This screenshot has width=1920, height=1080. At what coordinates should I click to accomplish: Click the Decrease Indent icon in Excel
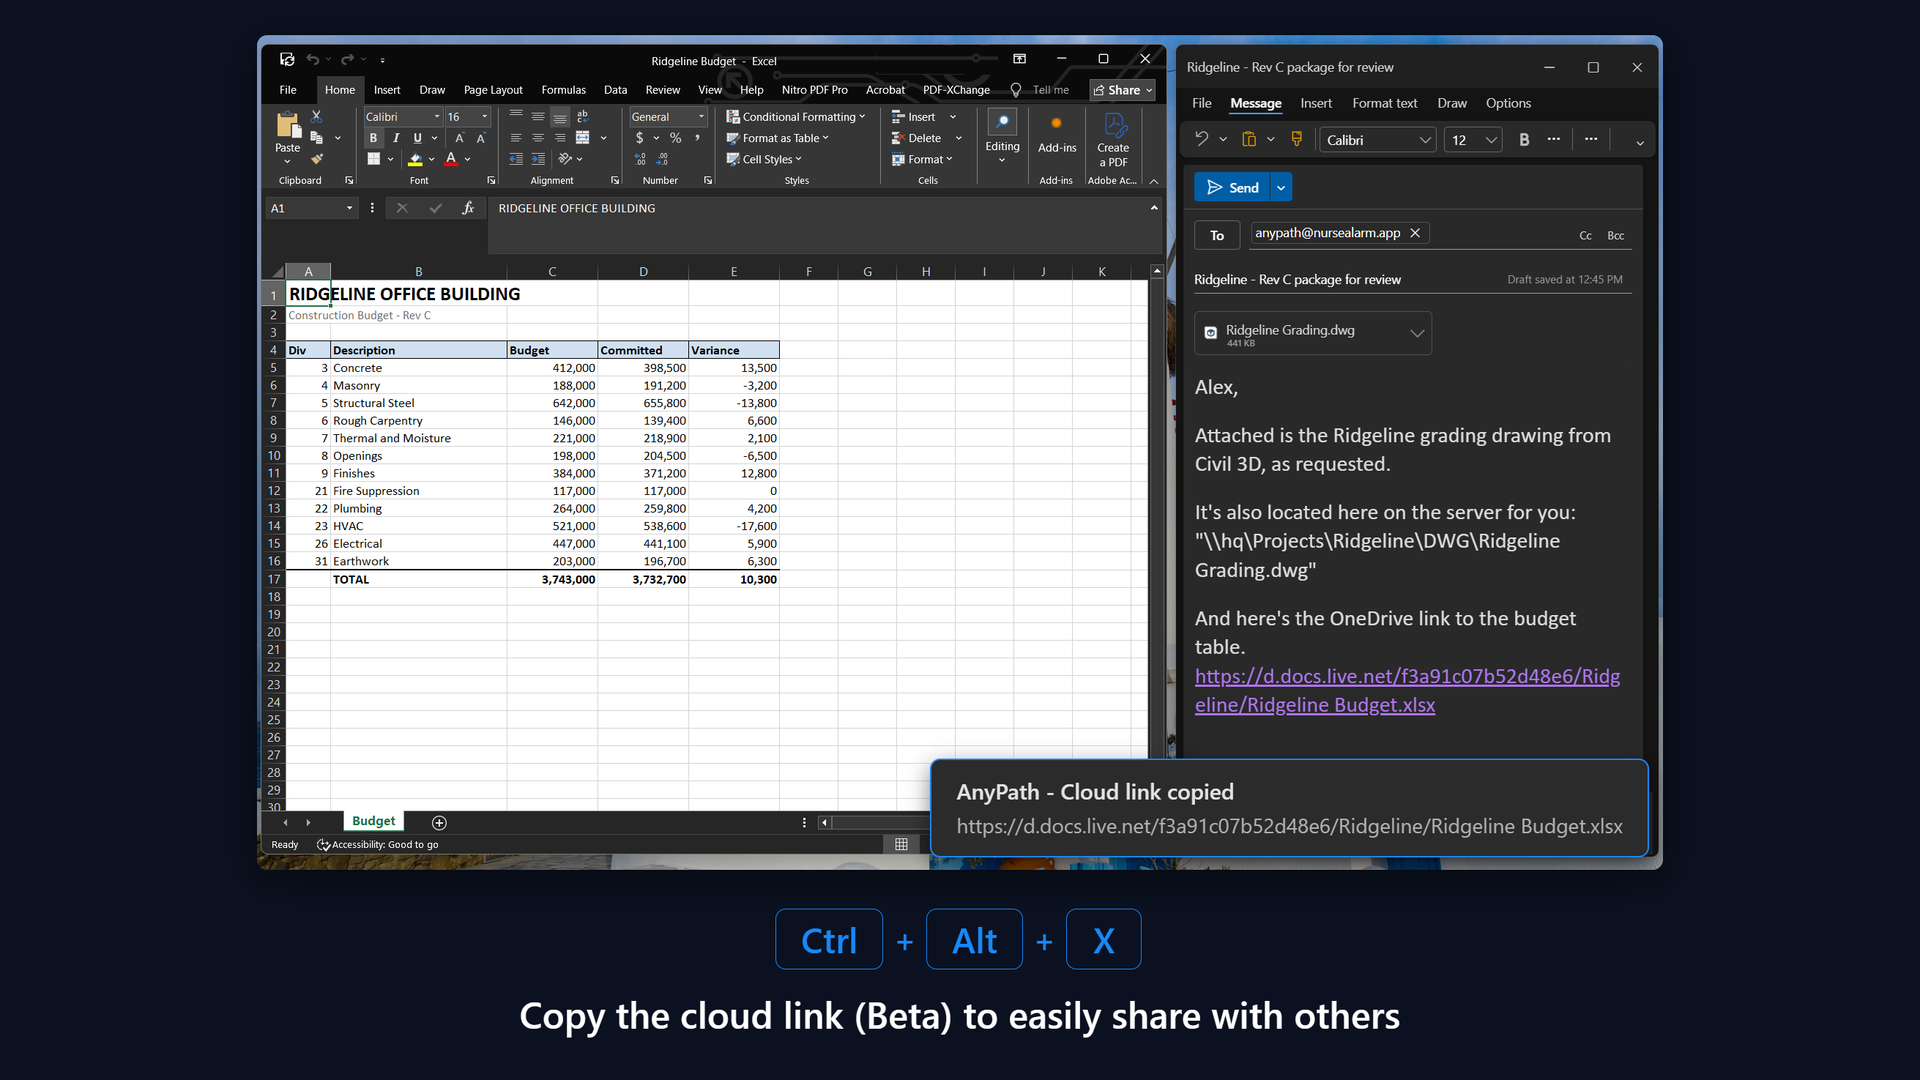coord(516,159)
